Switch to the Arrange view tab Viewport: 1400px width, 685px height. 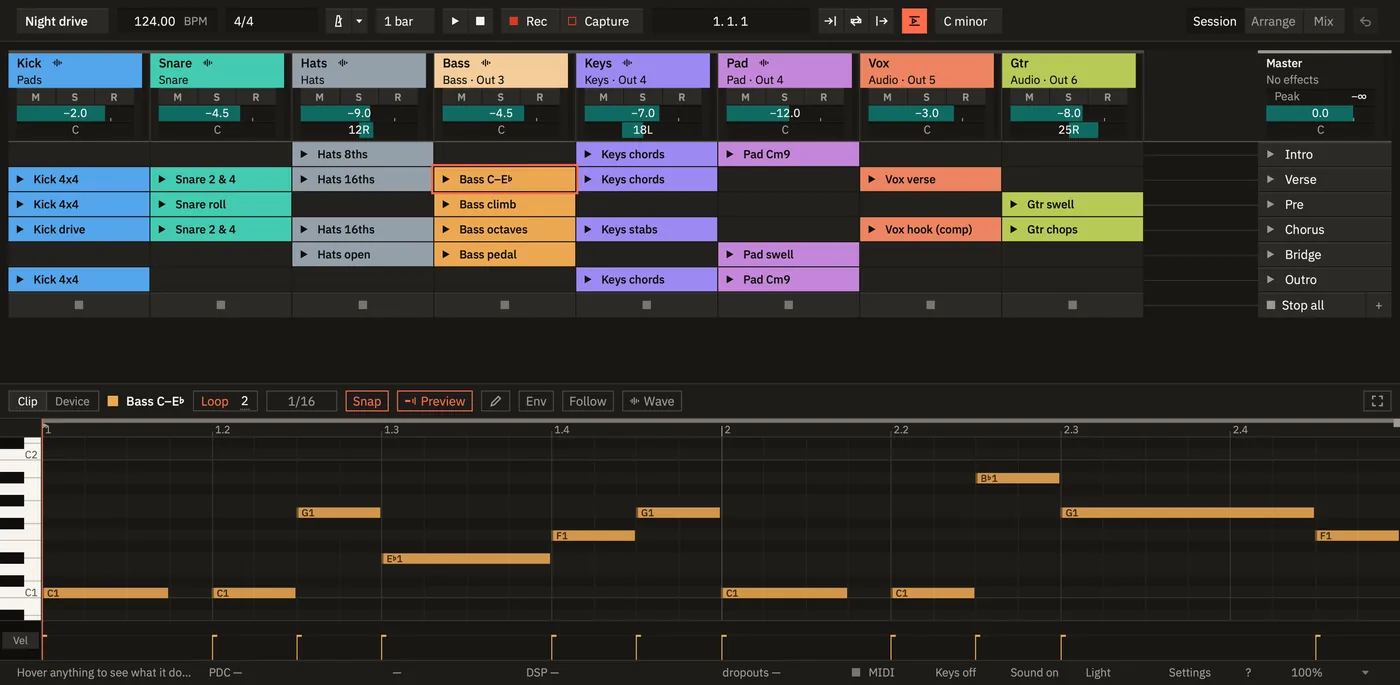(x=1273, y=21)
